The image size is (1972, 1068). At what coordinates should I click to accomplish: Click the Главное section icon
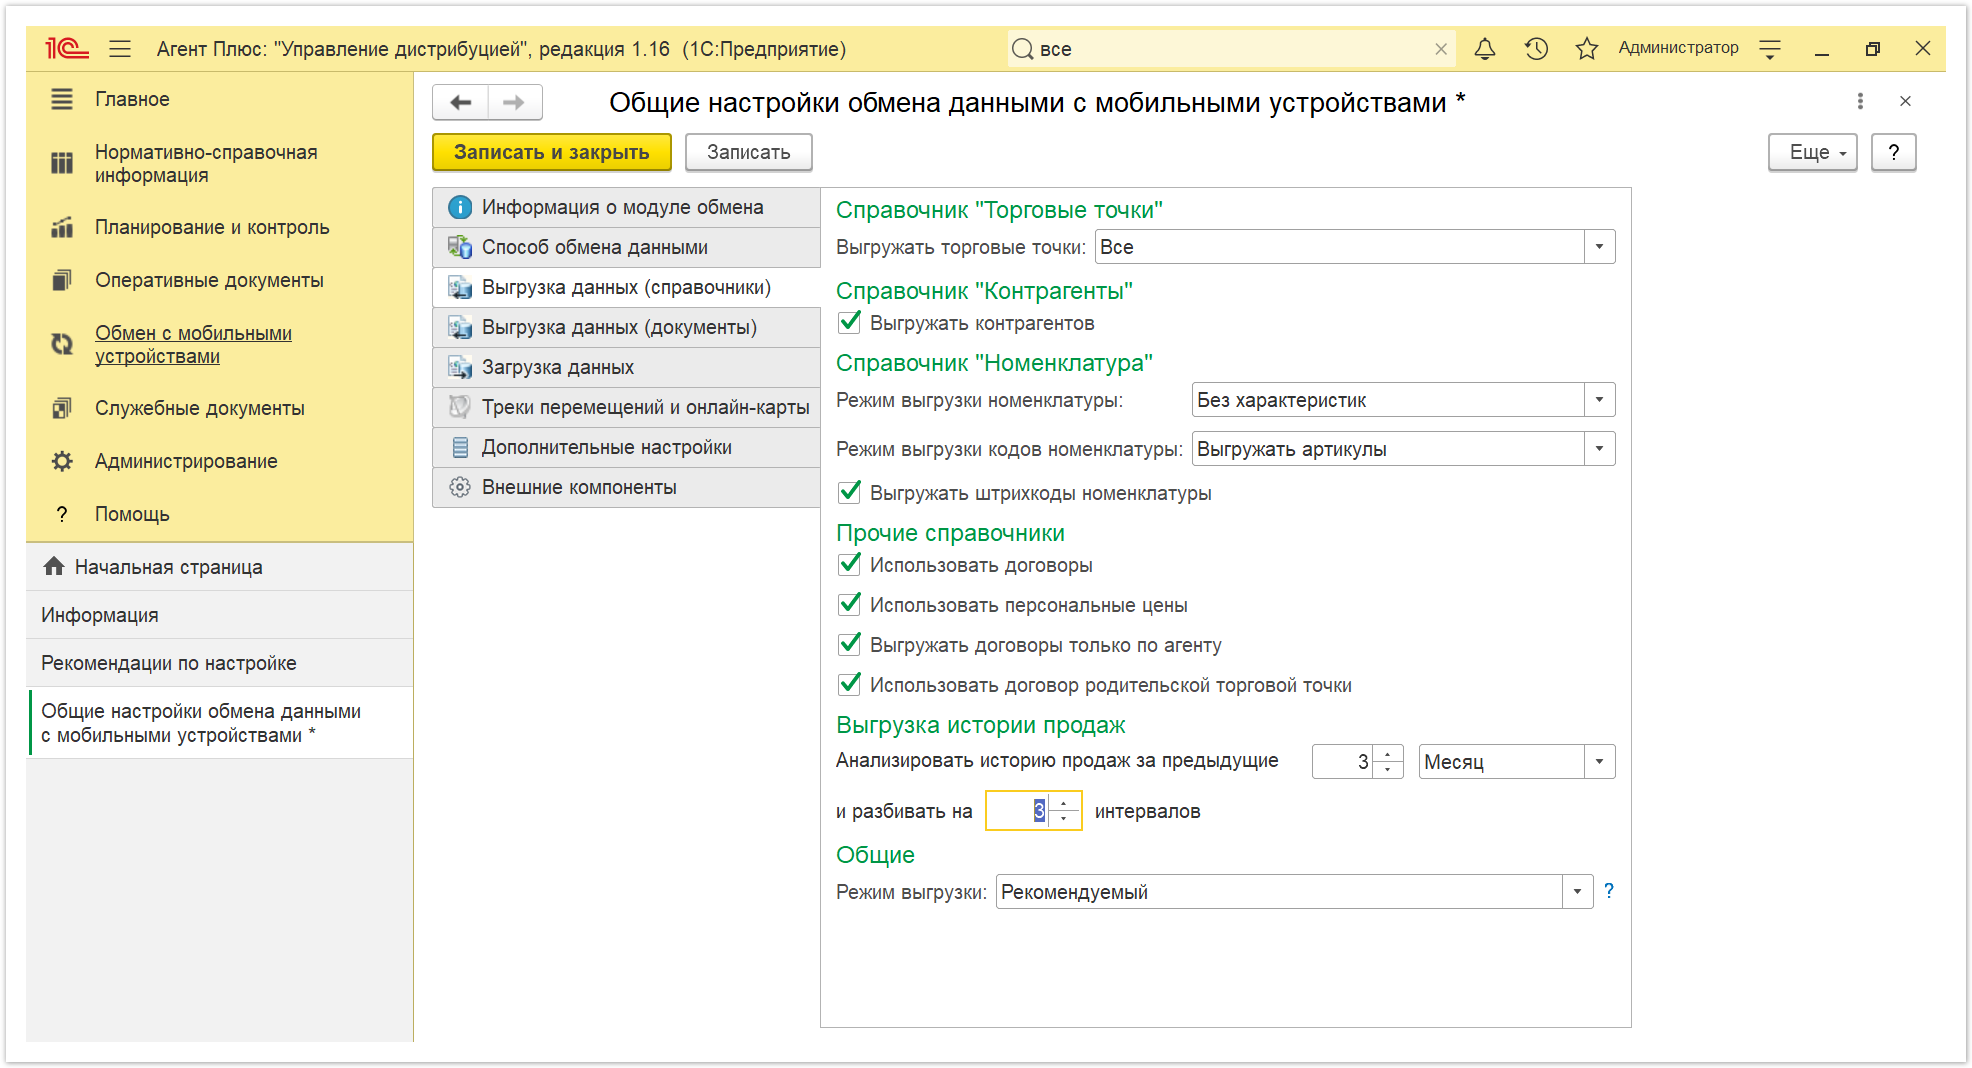click(62, 99)
